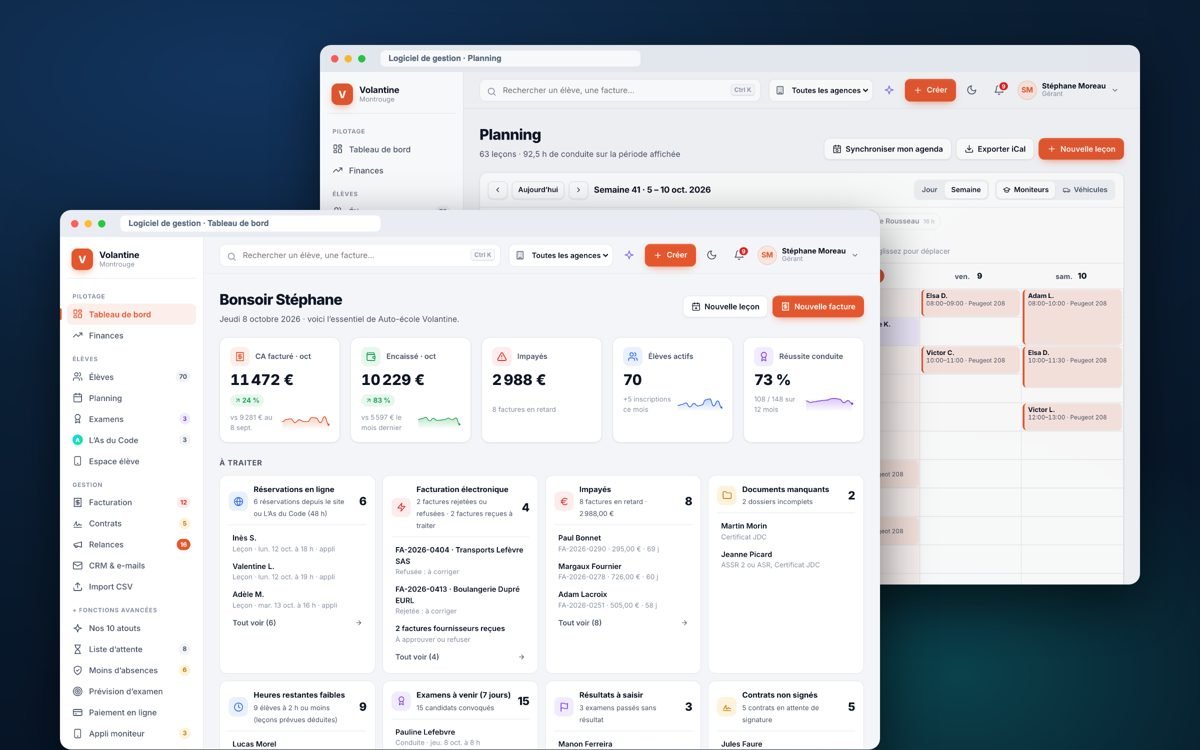The width and height of the screenshot is (1200, 750).
Task: Click the Planning window search field
Action: pos(620,90)
